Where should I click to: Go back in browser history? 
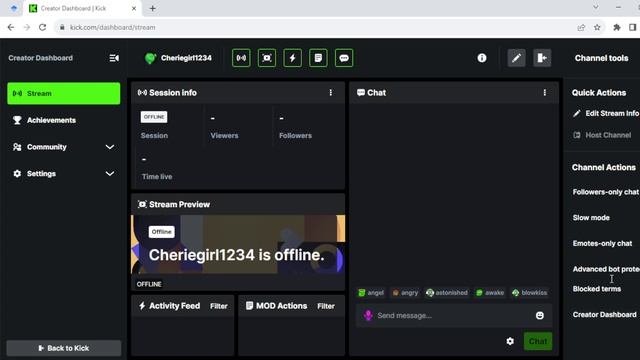pyautogui.click(x=11, y=27)
